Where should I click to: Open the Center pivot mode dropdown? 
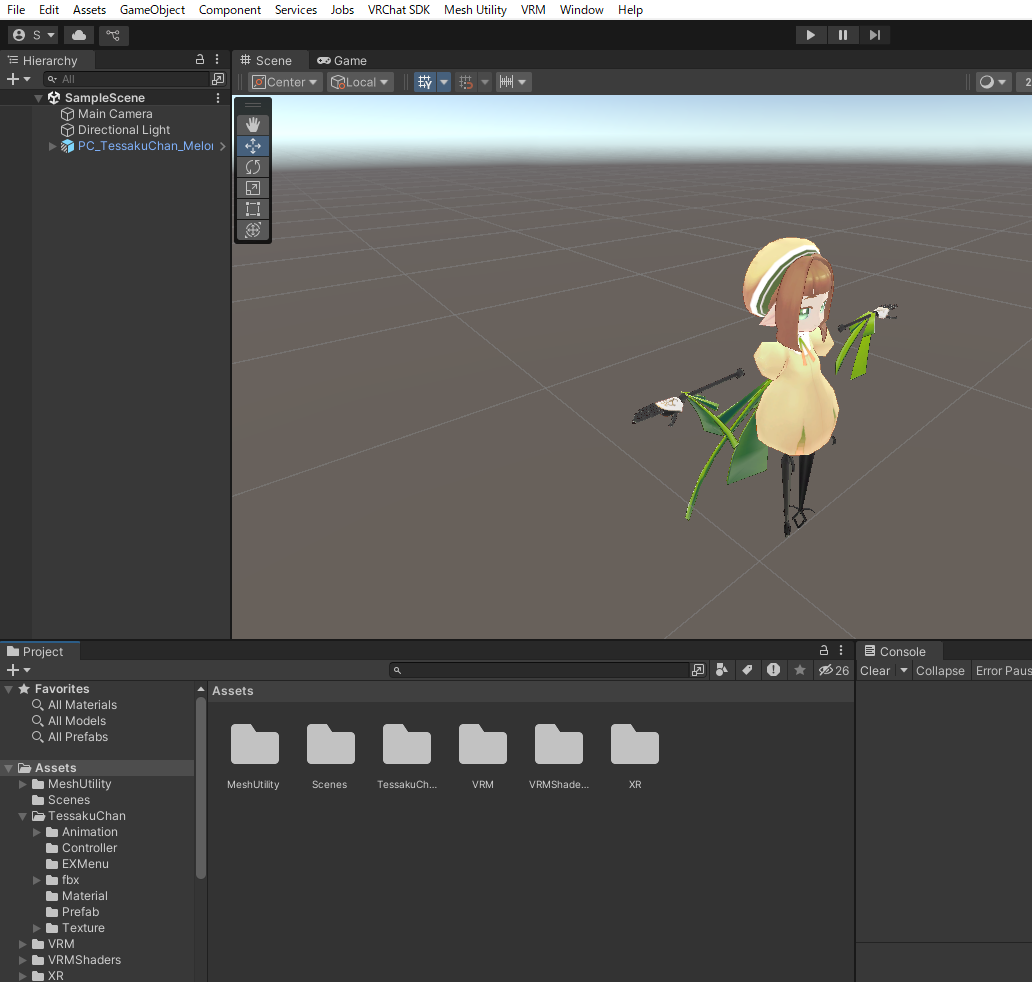tap(285, 81)
